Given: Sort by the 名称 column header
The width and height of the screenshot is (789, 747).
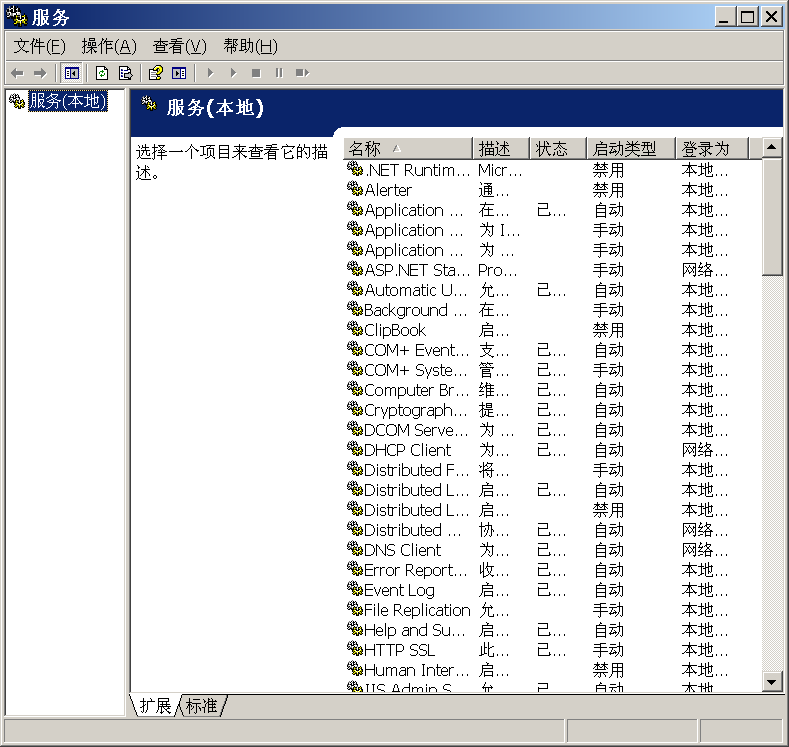Looking at the screenshot, I should pyautogui.click(x=408, y=149).
